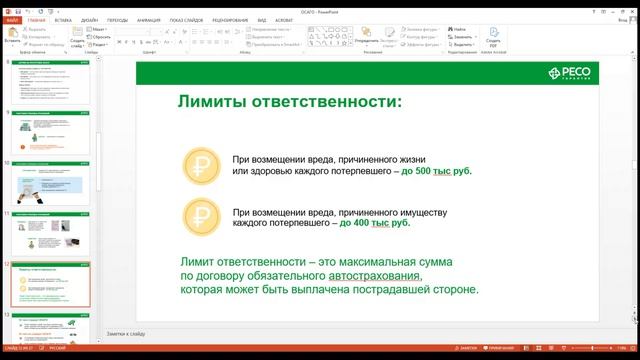The image size is (640, 360).
Task: Open Text Direction (Направление текста) dropdown
Action: 269,29
